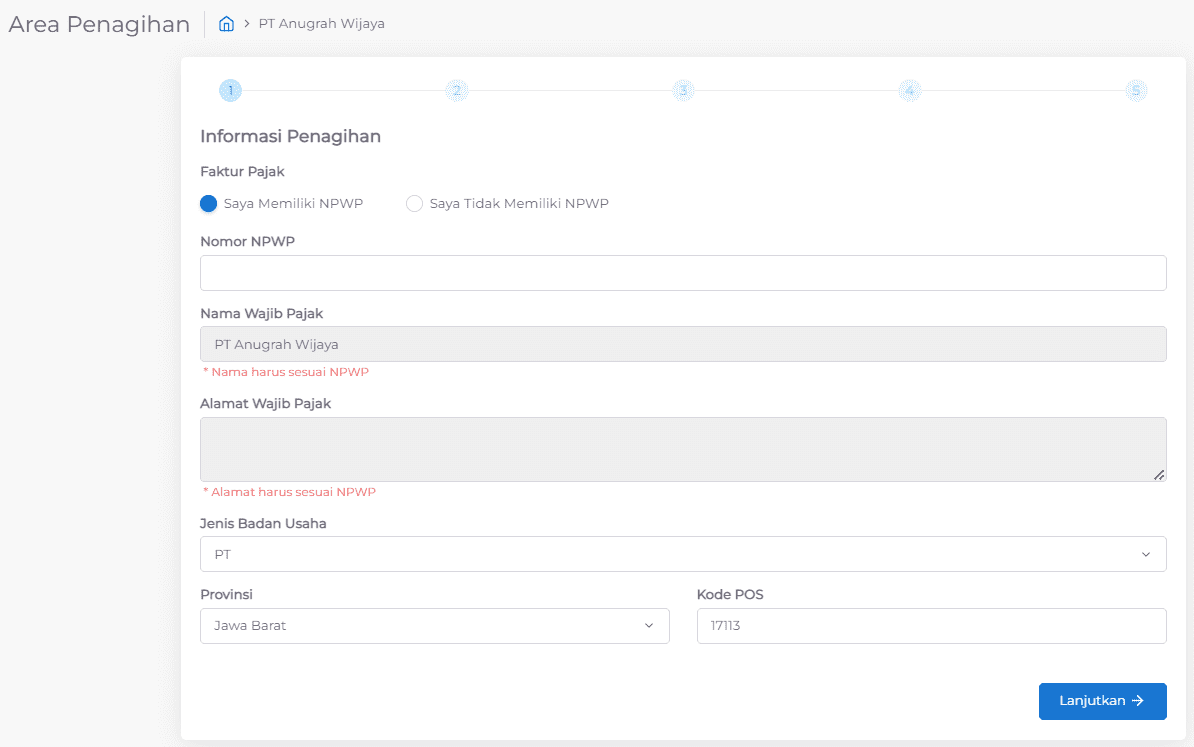
Task: Click step 5 circle indicator
Action: pos(1135,91)
